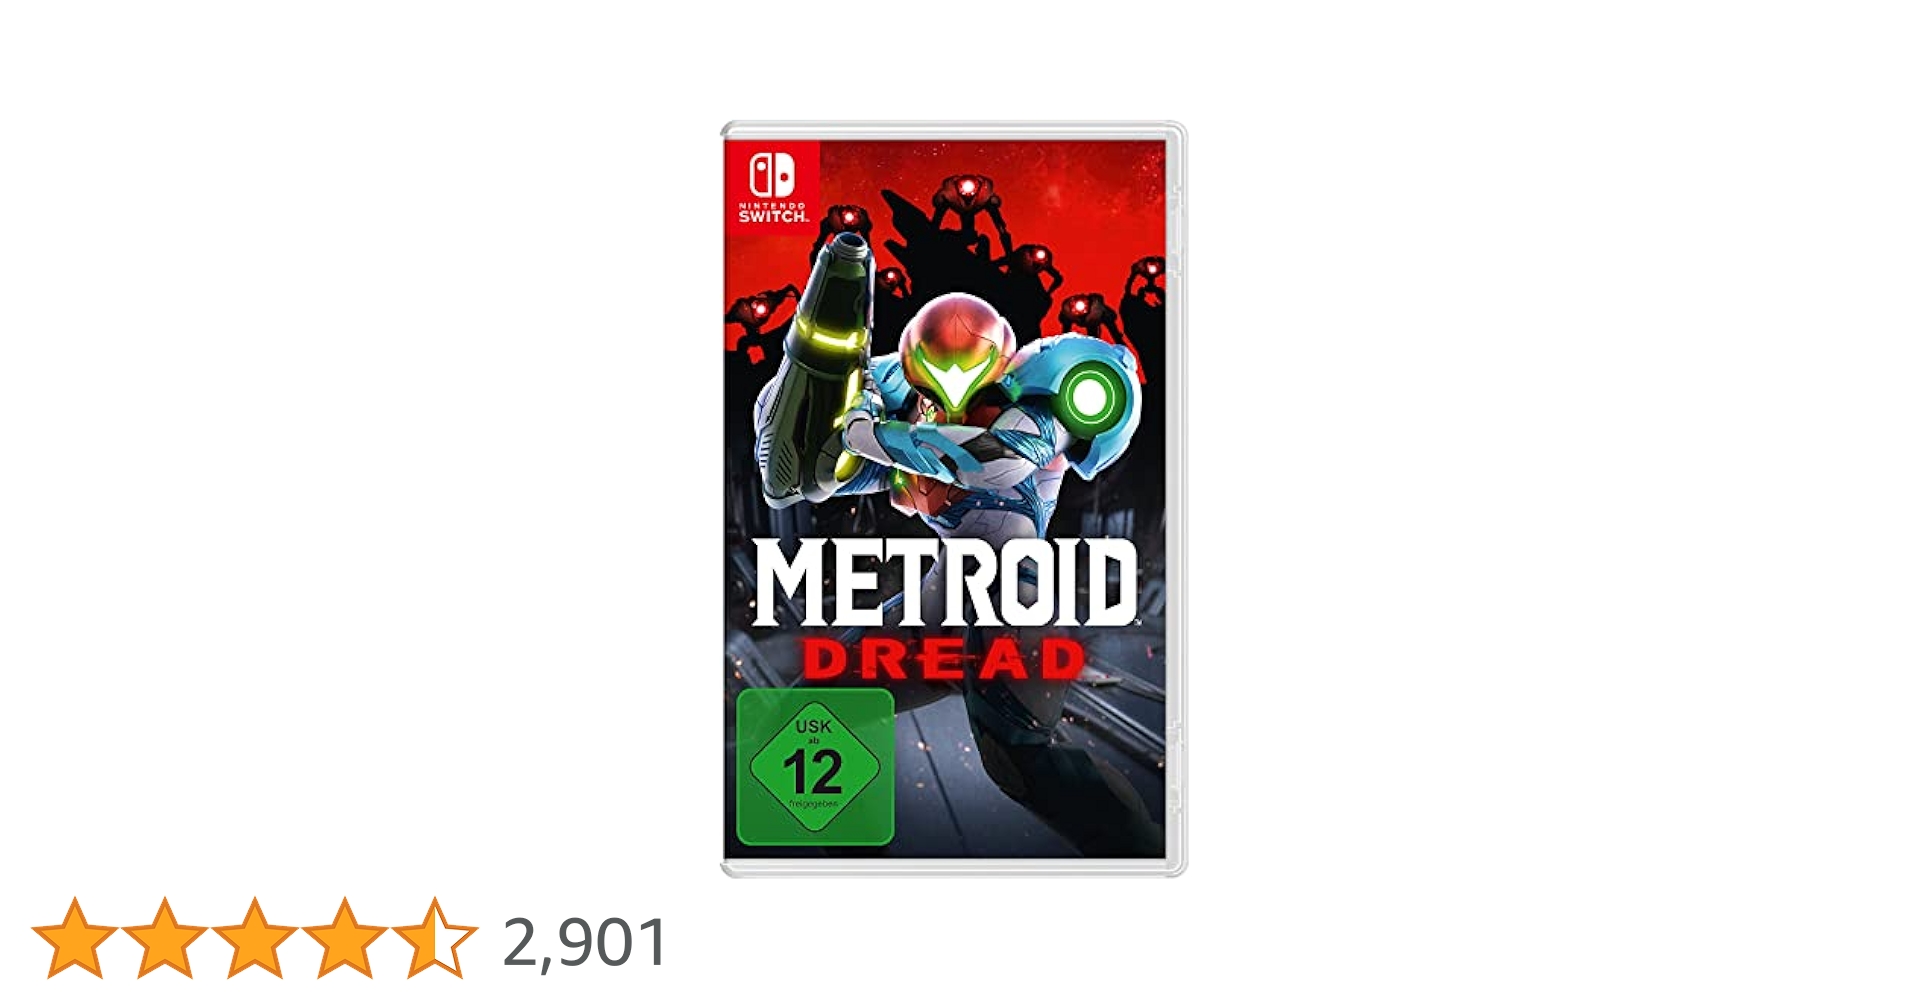Click Samus's red helmet on the cover
1910x1000 pixels.
(x=957, y=350)
